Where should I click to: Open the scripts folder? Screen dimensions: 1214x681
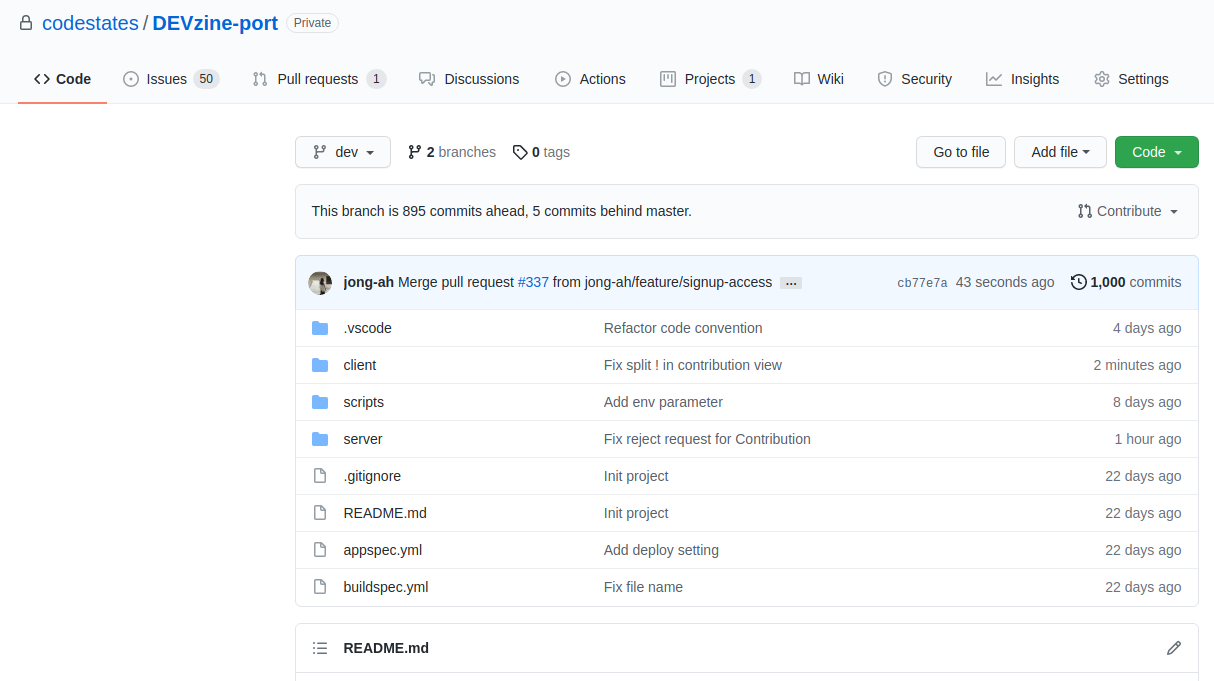coord(363,402)
